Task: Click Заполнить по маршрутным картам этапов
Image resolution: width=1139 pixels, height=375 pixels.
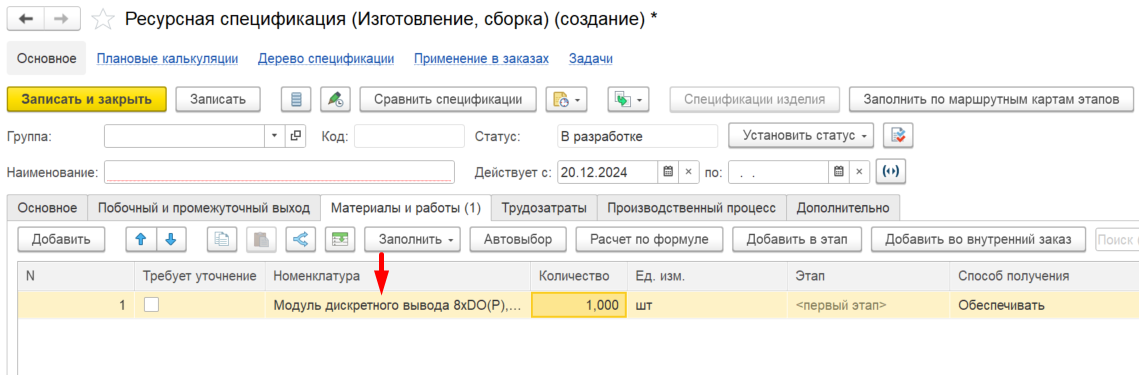Action: [992, 100]
